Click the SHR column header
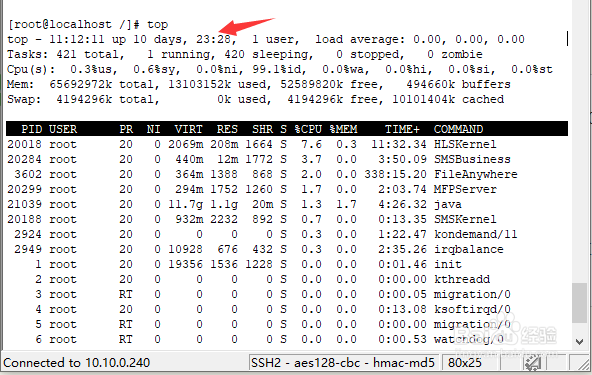The image size is (592, 375). (262, 129)
